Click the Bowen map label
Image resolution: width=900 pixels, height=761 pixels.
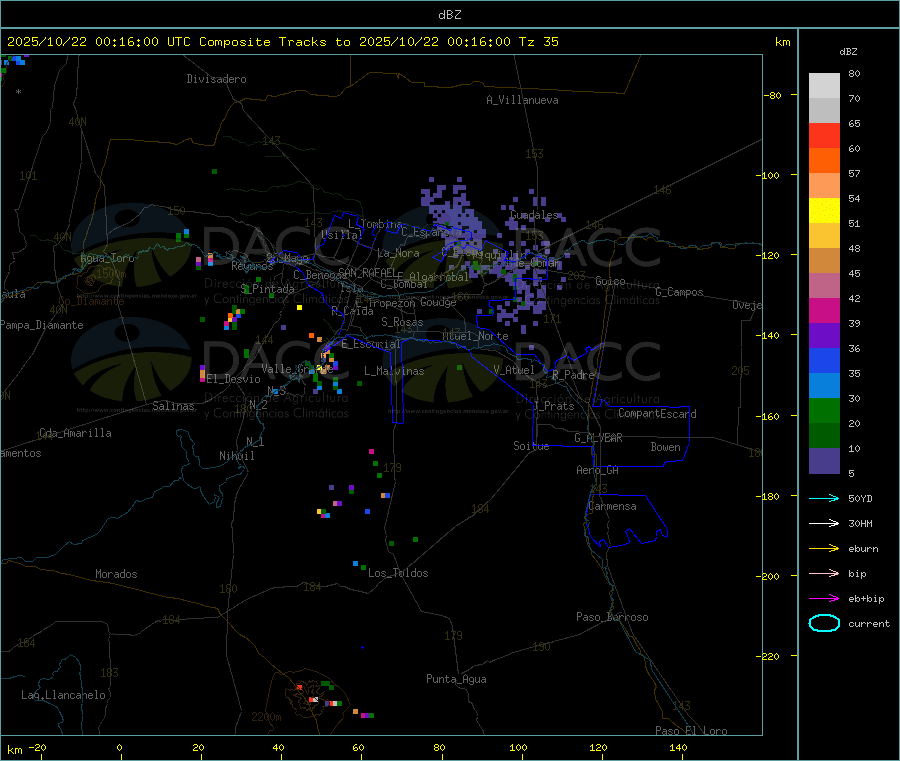click(x=665, y=447)
